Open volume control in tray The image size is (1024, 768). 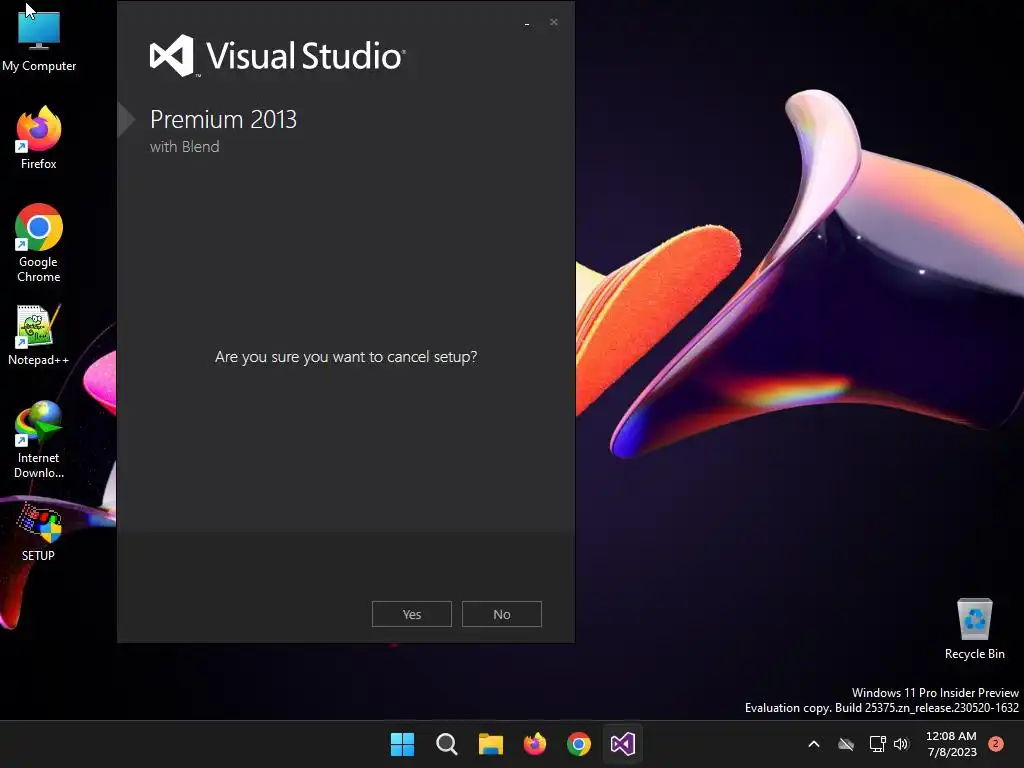coord(901,744)
